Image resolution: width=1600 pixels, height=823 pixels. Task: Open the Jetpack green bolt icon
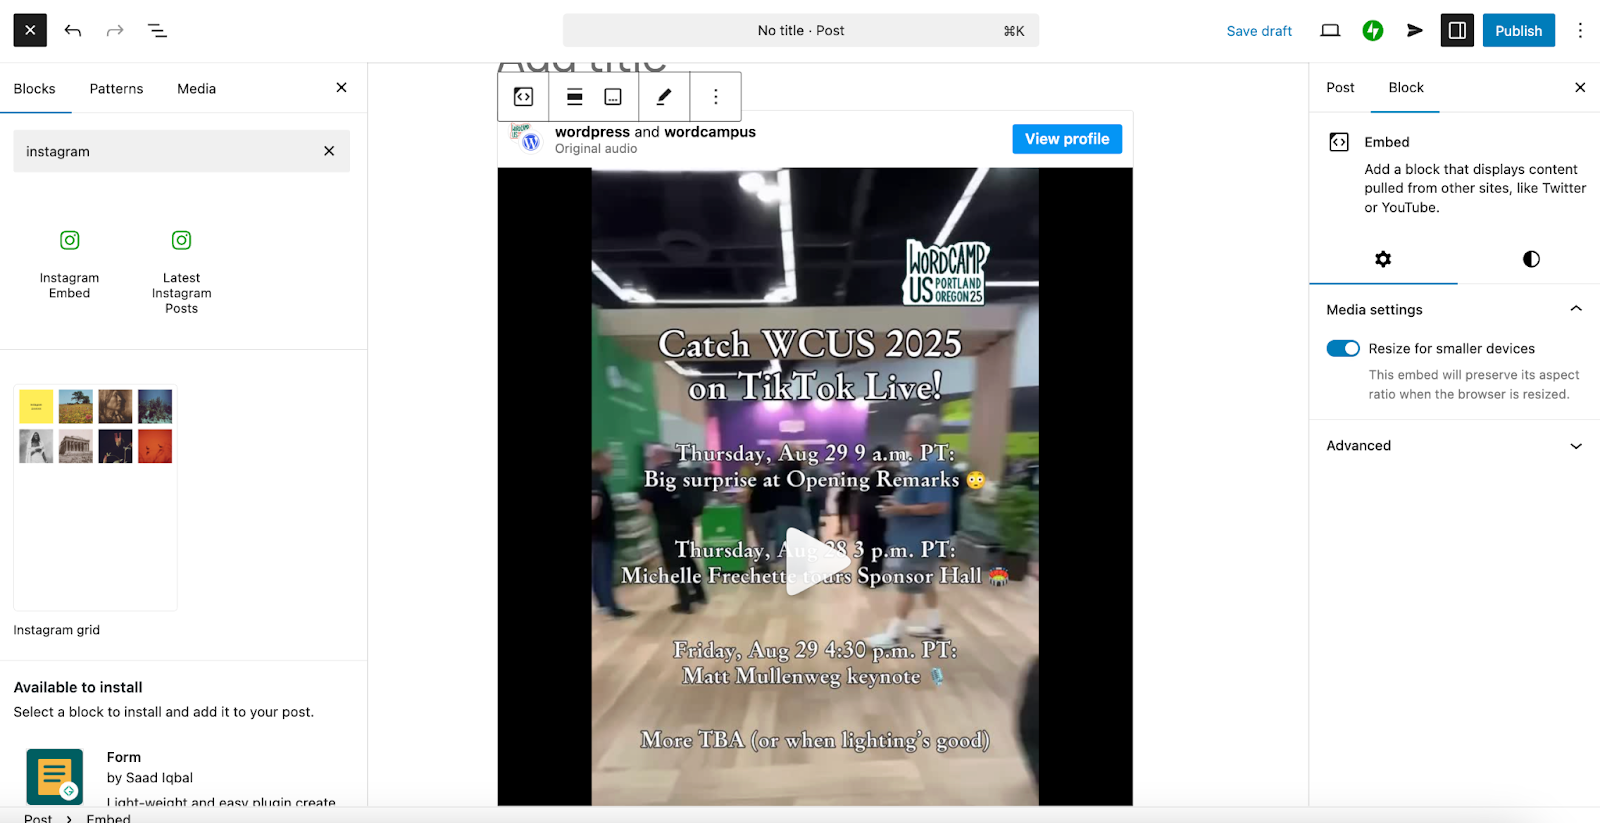(1373, 30)
